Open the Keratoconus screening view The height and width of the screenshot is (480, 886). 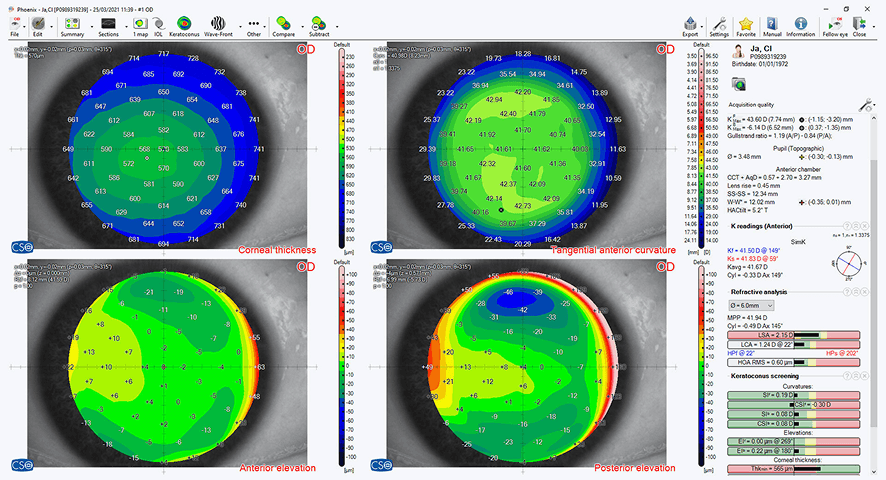[184, 25]
